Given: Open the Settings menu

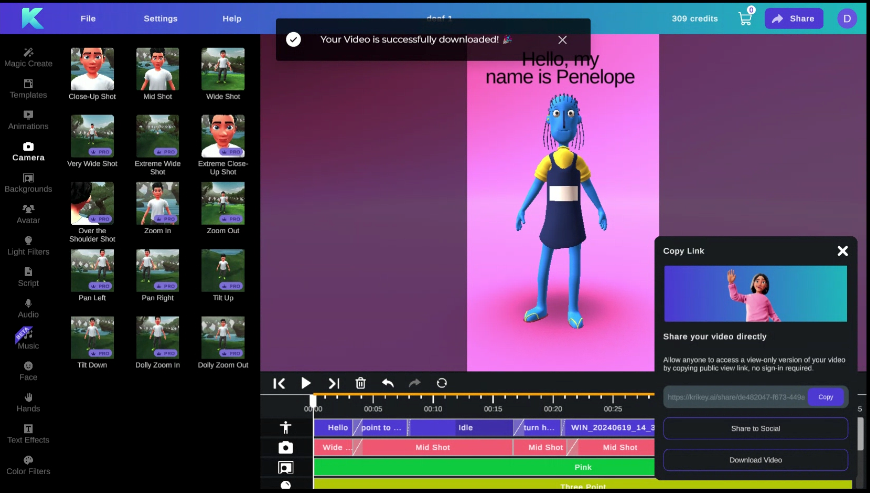Looking at the screenshot, I should [160, 18].
